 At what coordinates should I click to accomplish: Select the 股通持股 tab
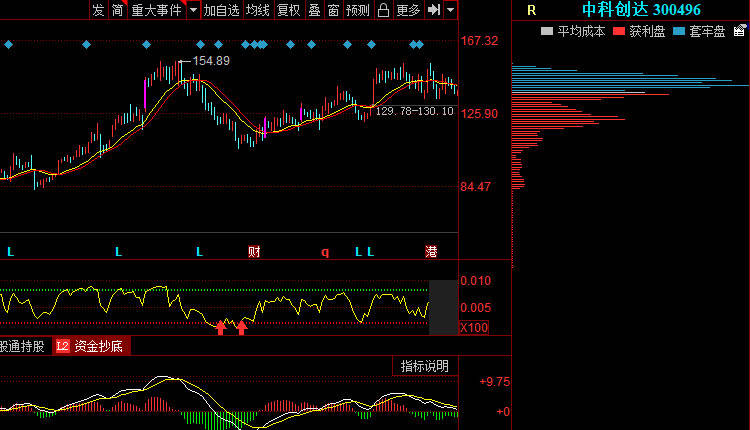tap(22, 346)
